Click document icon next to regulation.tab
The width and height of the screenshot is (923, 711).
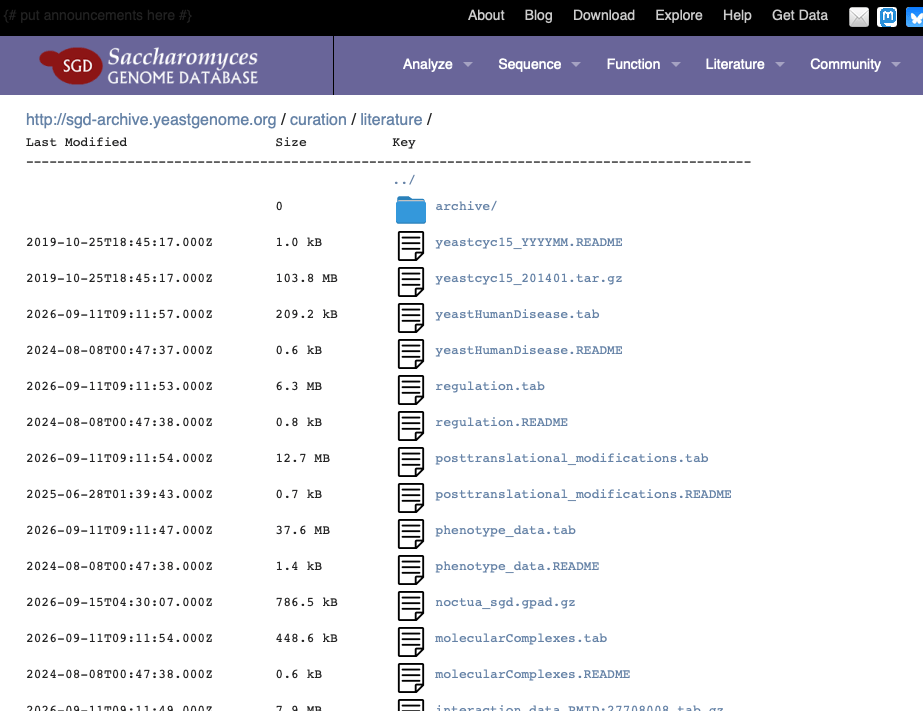pos(410,390)
